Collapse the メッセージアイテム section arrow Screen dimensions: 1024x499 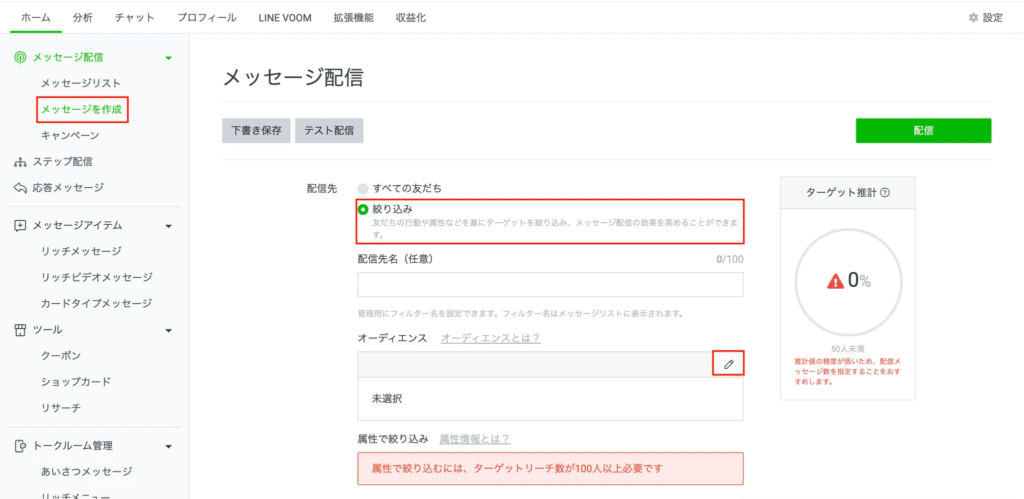pyautogui.click(x=169, y=226)
